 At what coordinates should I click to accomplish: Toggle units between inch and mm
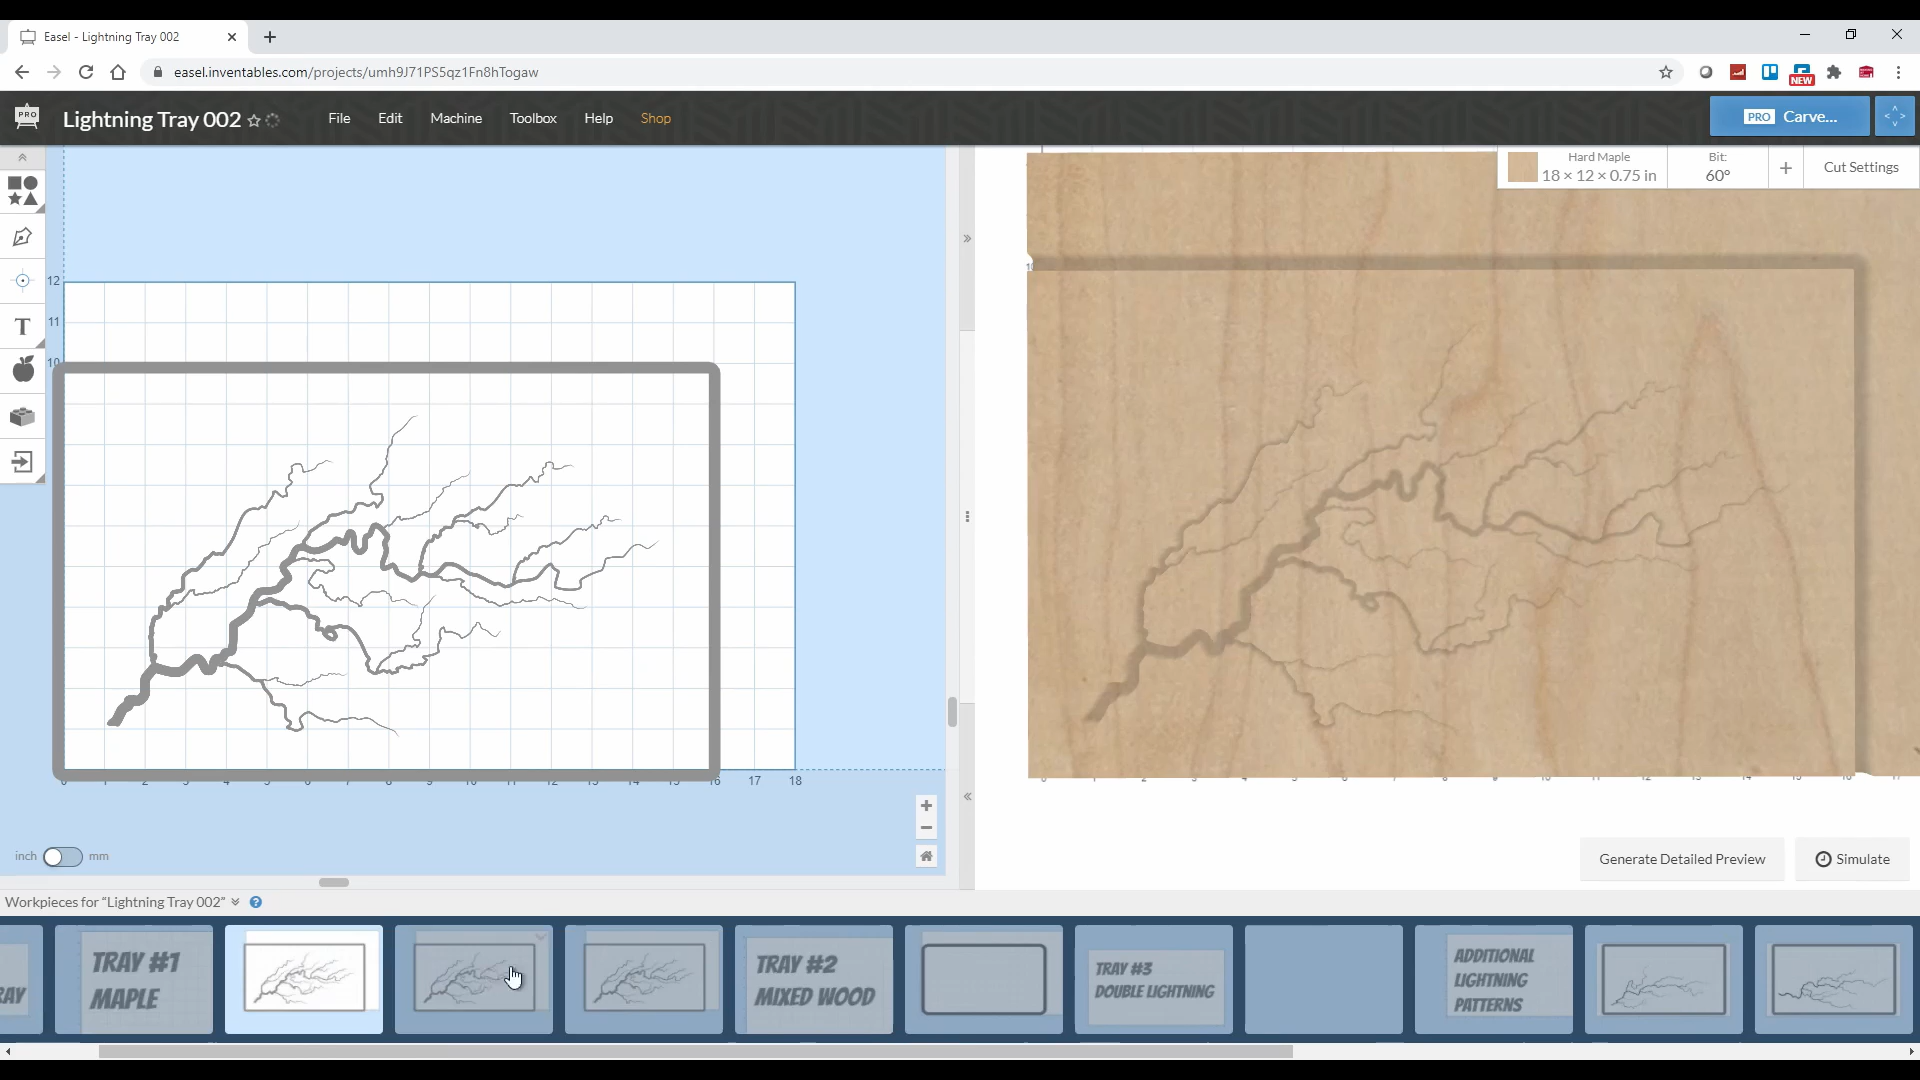click(x=62, y=857)
